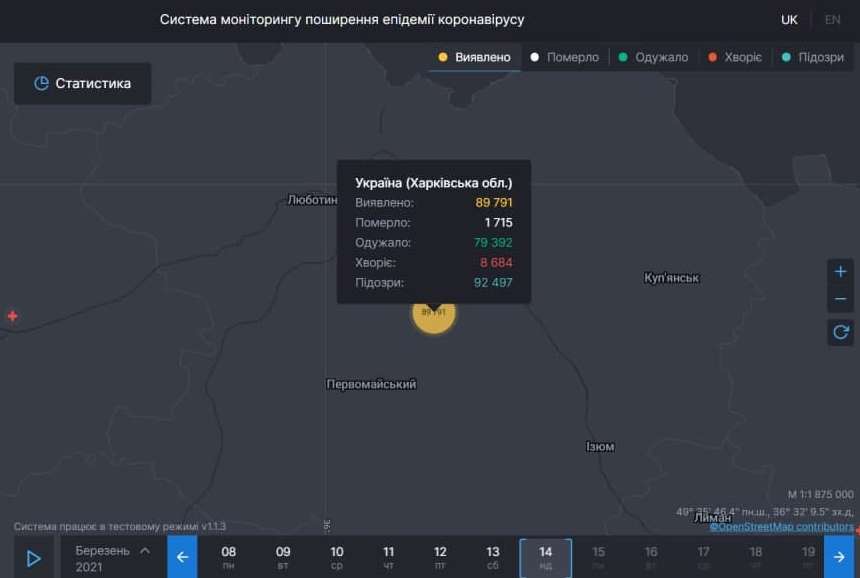This screenshot has width=860, height=578.
Task: Click the yellow Виявлено legend dot
Action: [x=443, y=57]
